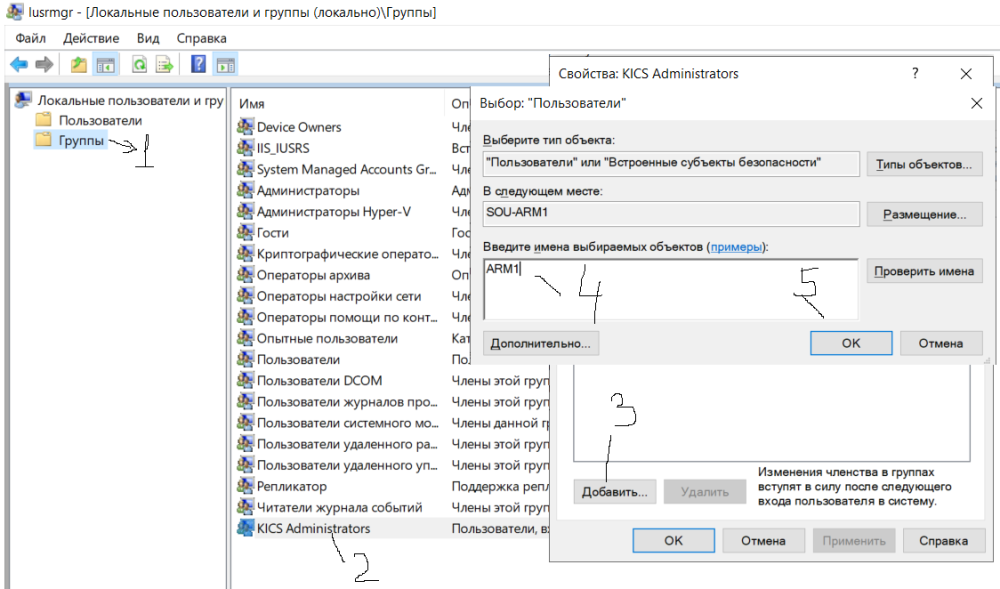Click the Пользователи folder icon in tree
The height and width of the screenshot is (589, 1000).
pos(43,120)
